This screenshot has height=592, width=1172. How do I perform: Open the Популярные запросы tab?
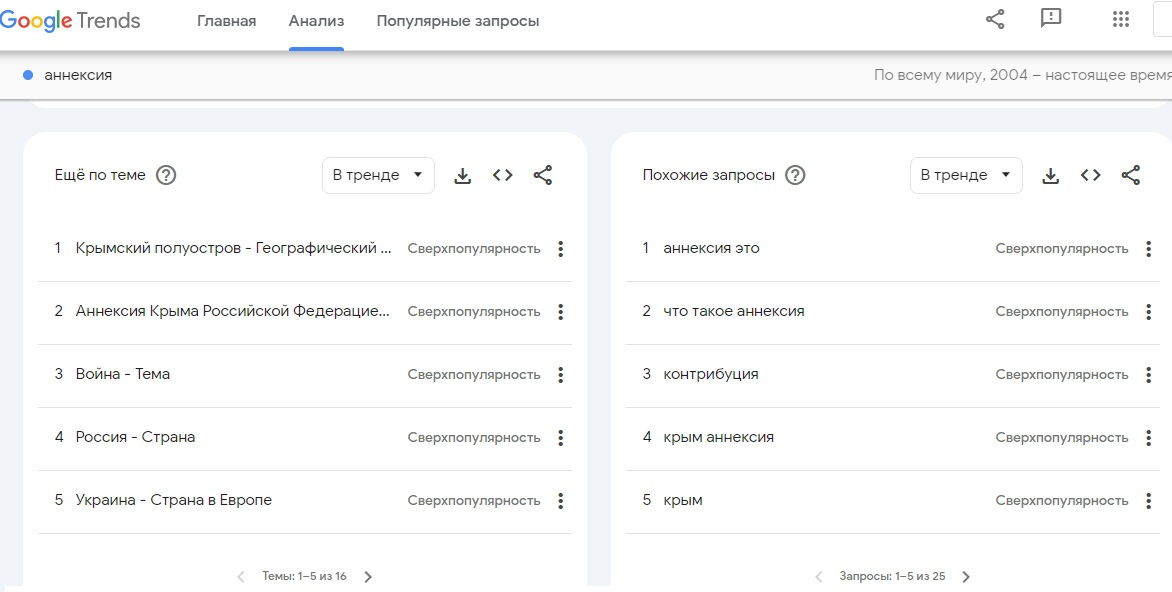tap(457, 21)
